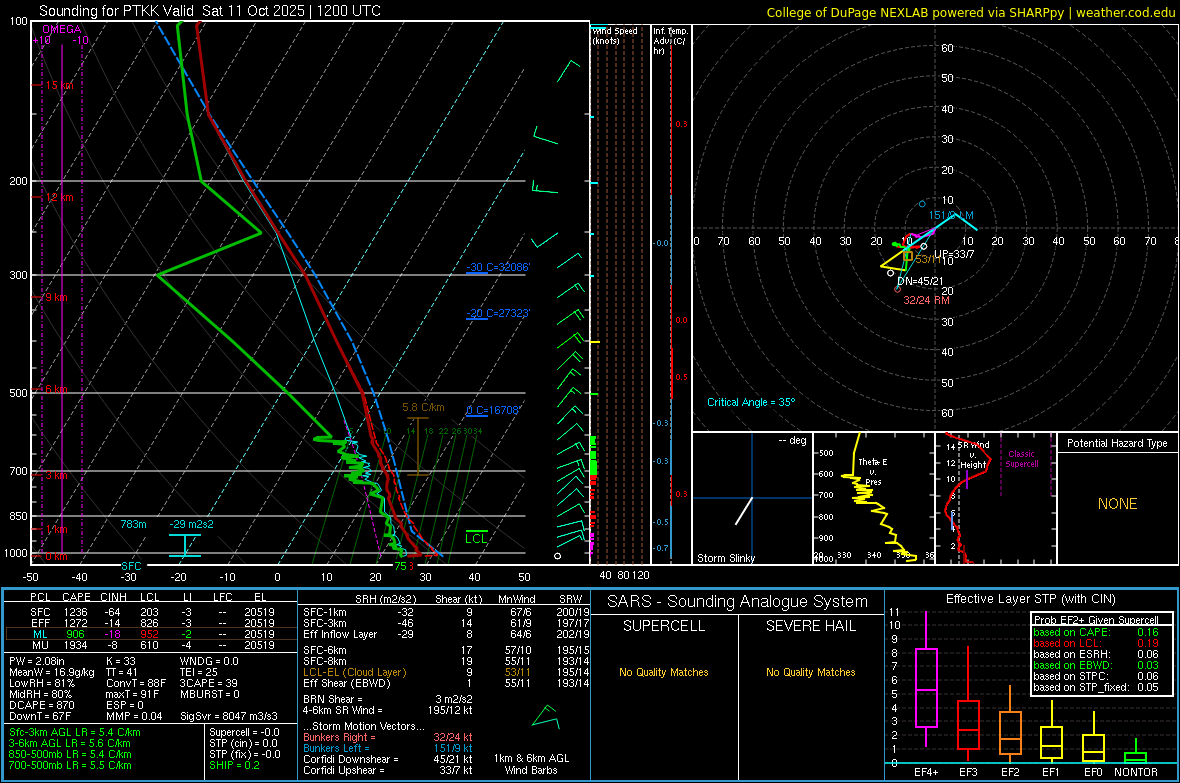Click the 5.8 C/km lapse rate annotation
Image resolution: width=1180 pixels, height=783 pixels.
[x=423, y=407]
